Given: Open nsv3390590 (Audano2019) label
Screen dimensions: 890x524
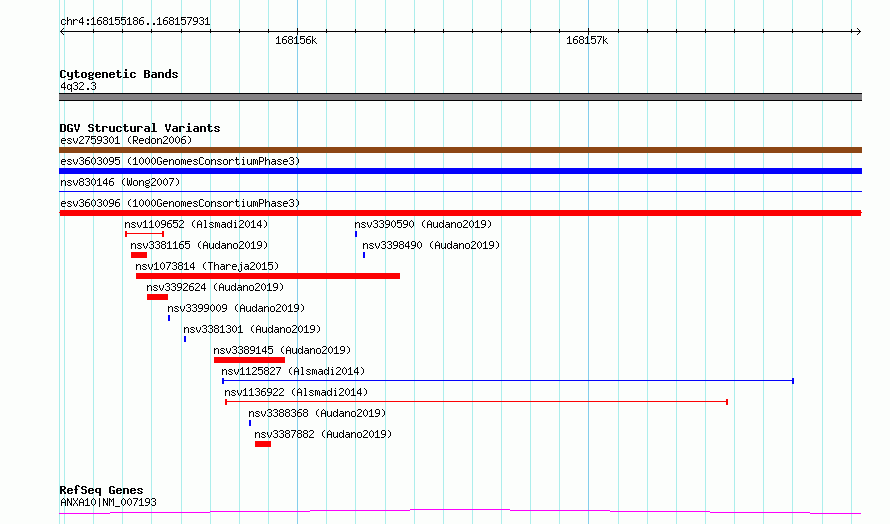Looking at the screenshot, I should coord(423,224).
